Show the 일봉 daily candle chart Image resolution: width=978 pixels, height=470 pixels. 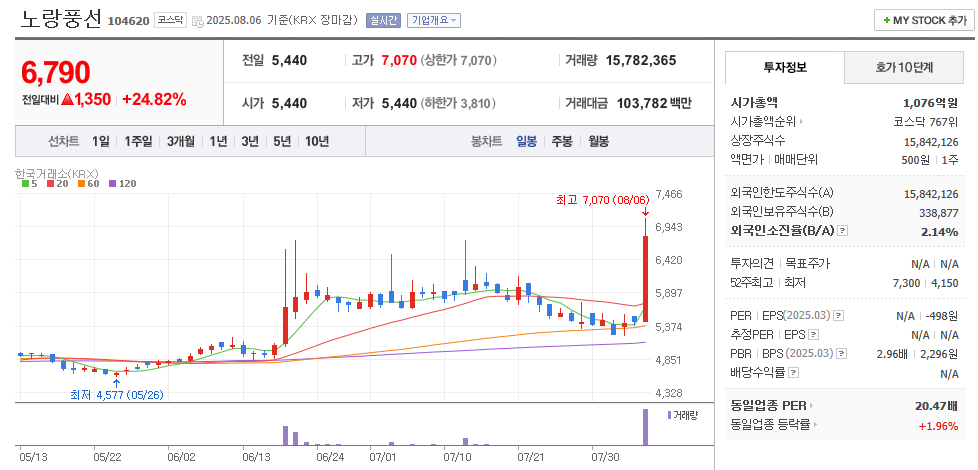pyautogui.click(x=526, y=141)
